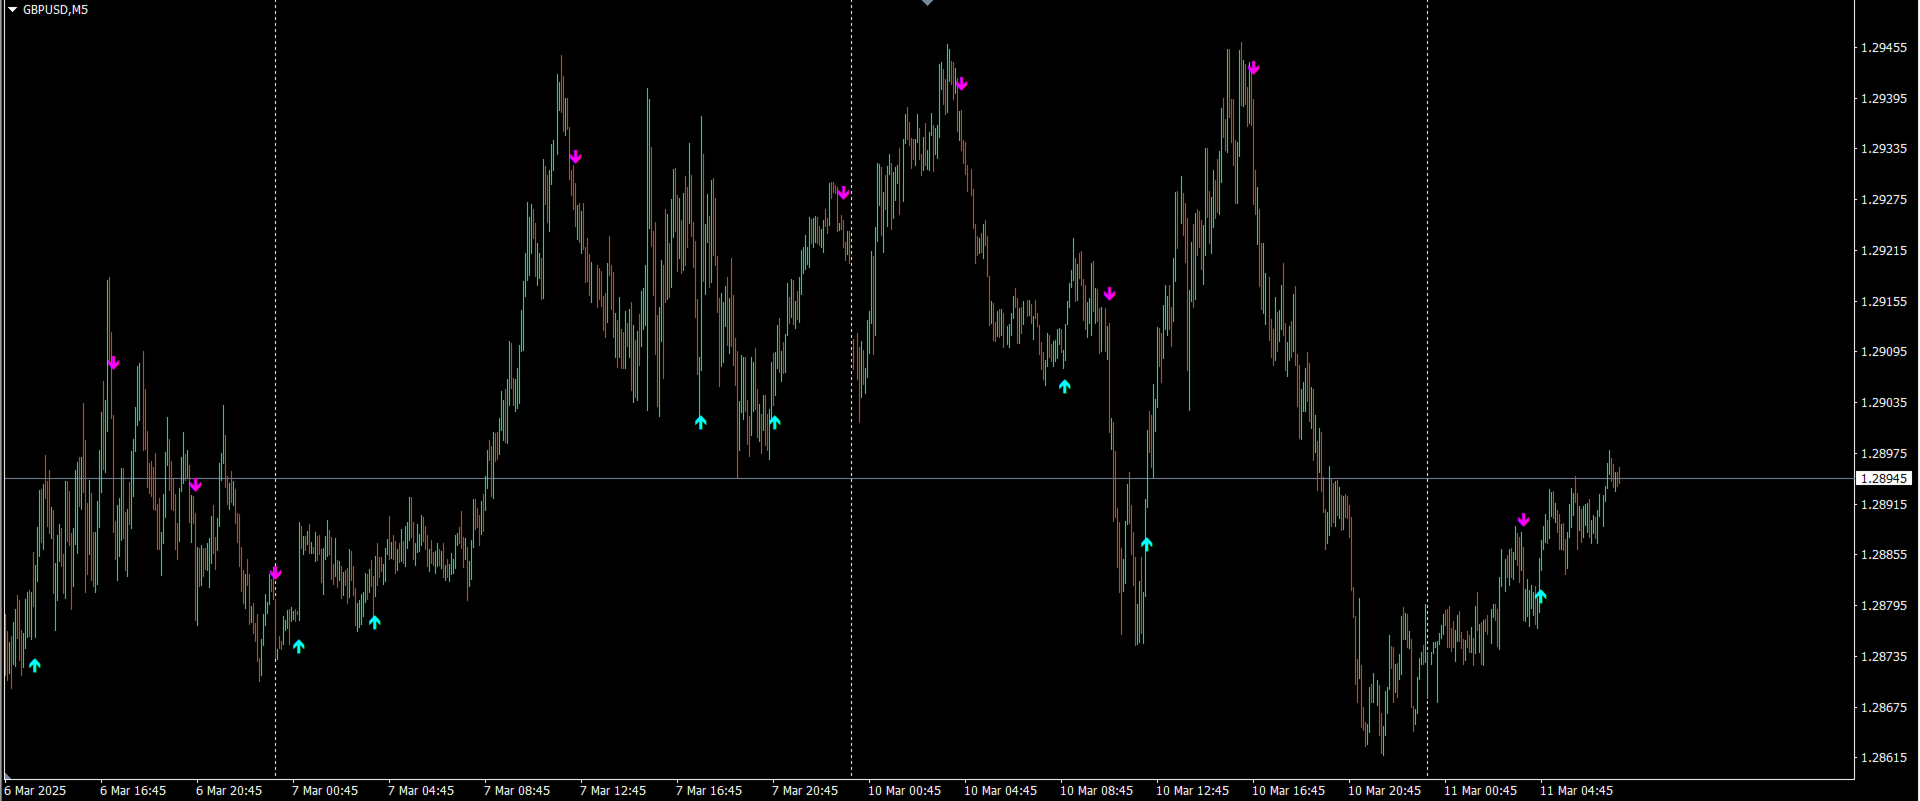
Task: Select the 7 Mar 08:45 time label
Action: (517, 791)
